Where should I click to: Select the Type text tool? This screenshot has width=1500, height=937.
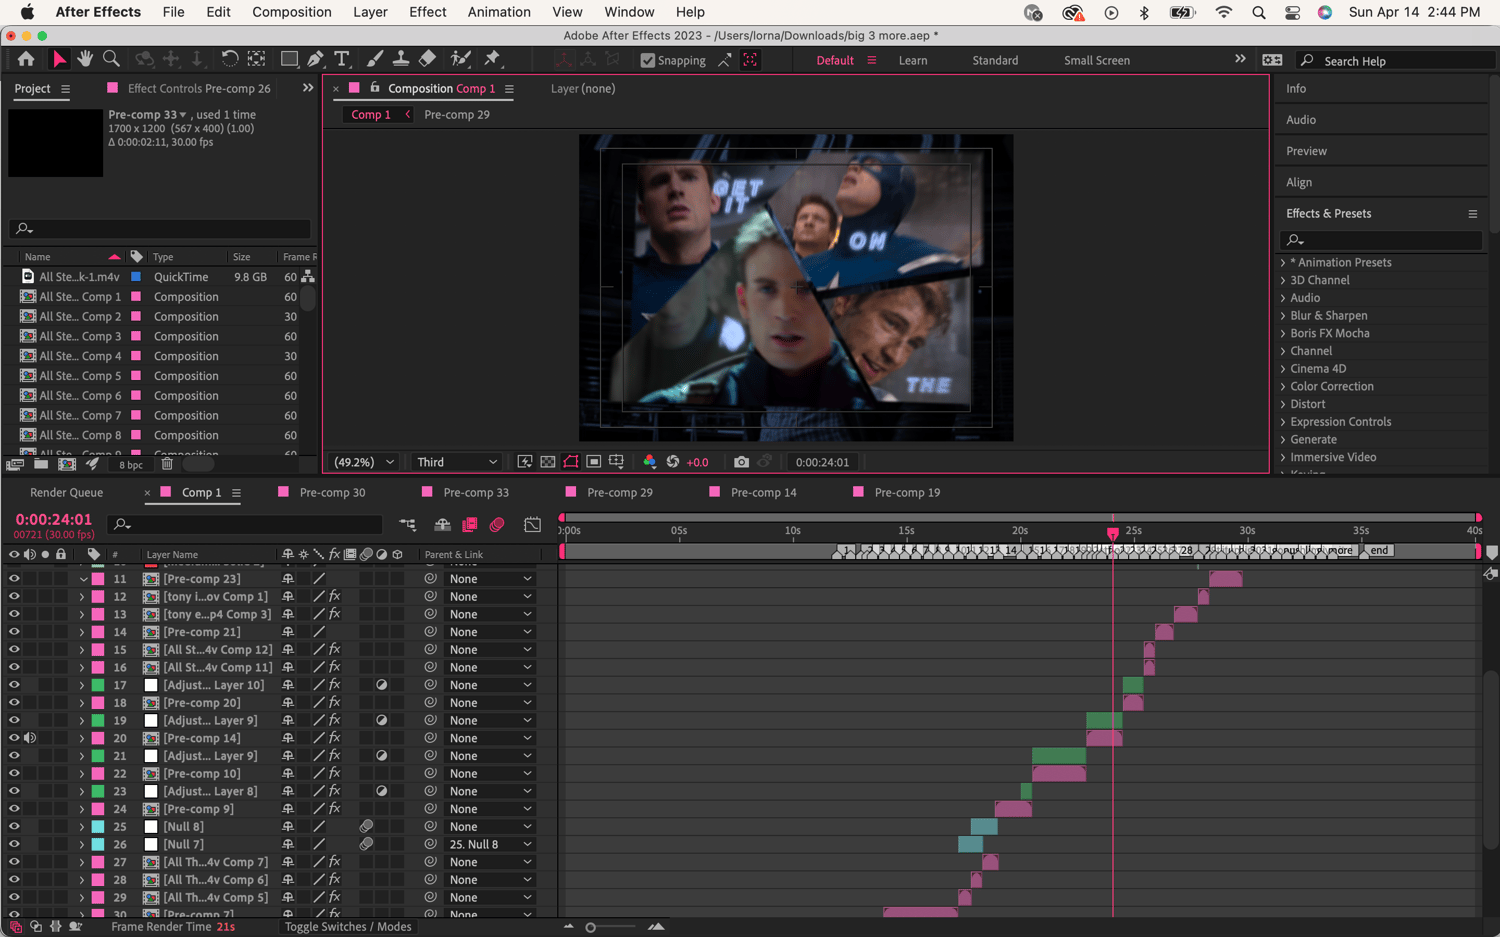[342, 60]
